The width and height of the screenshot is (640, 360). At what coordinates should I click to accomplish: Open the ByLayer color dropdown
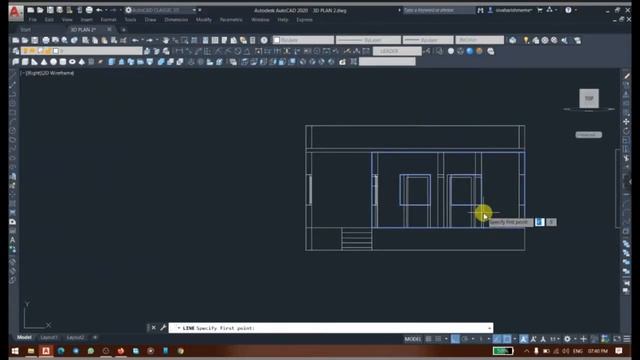tap(303, 40)
